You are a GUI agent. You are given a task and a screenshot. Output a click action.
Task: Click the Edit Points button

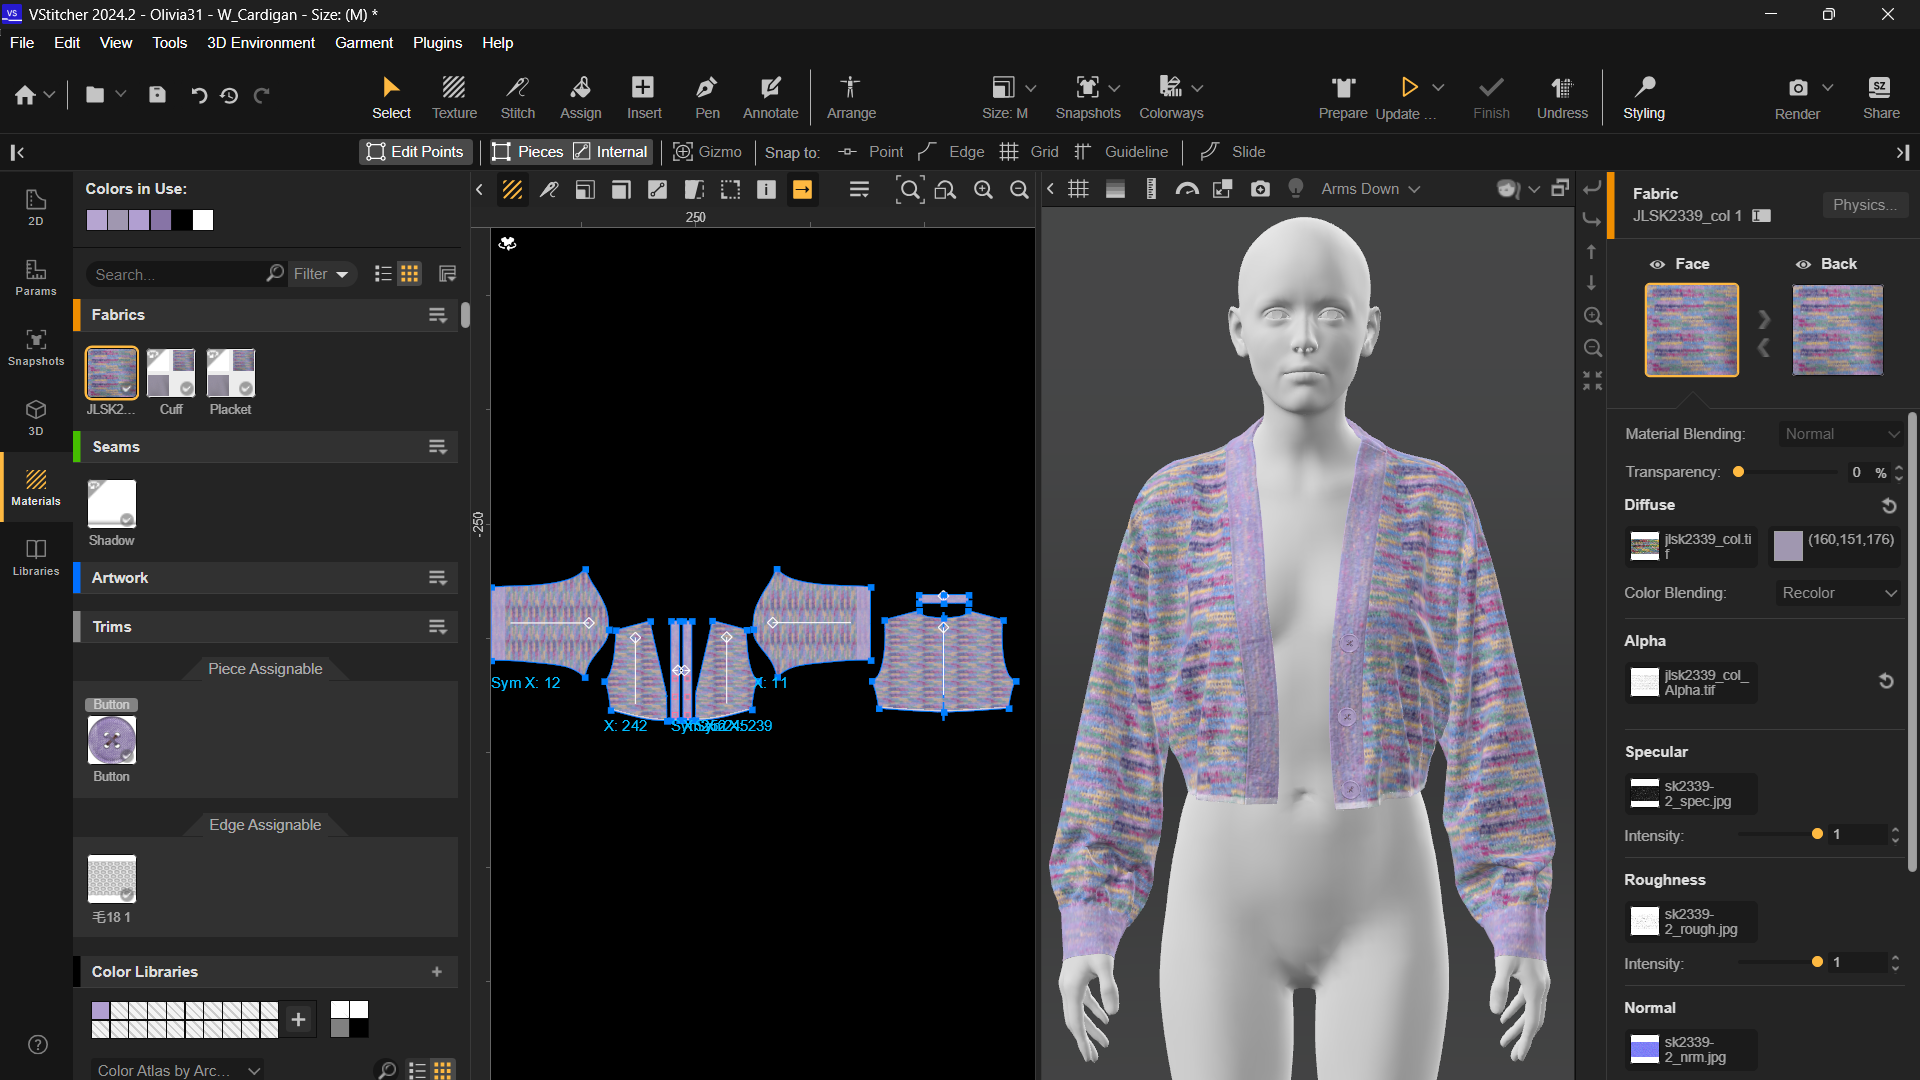pos(415,152)
